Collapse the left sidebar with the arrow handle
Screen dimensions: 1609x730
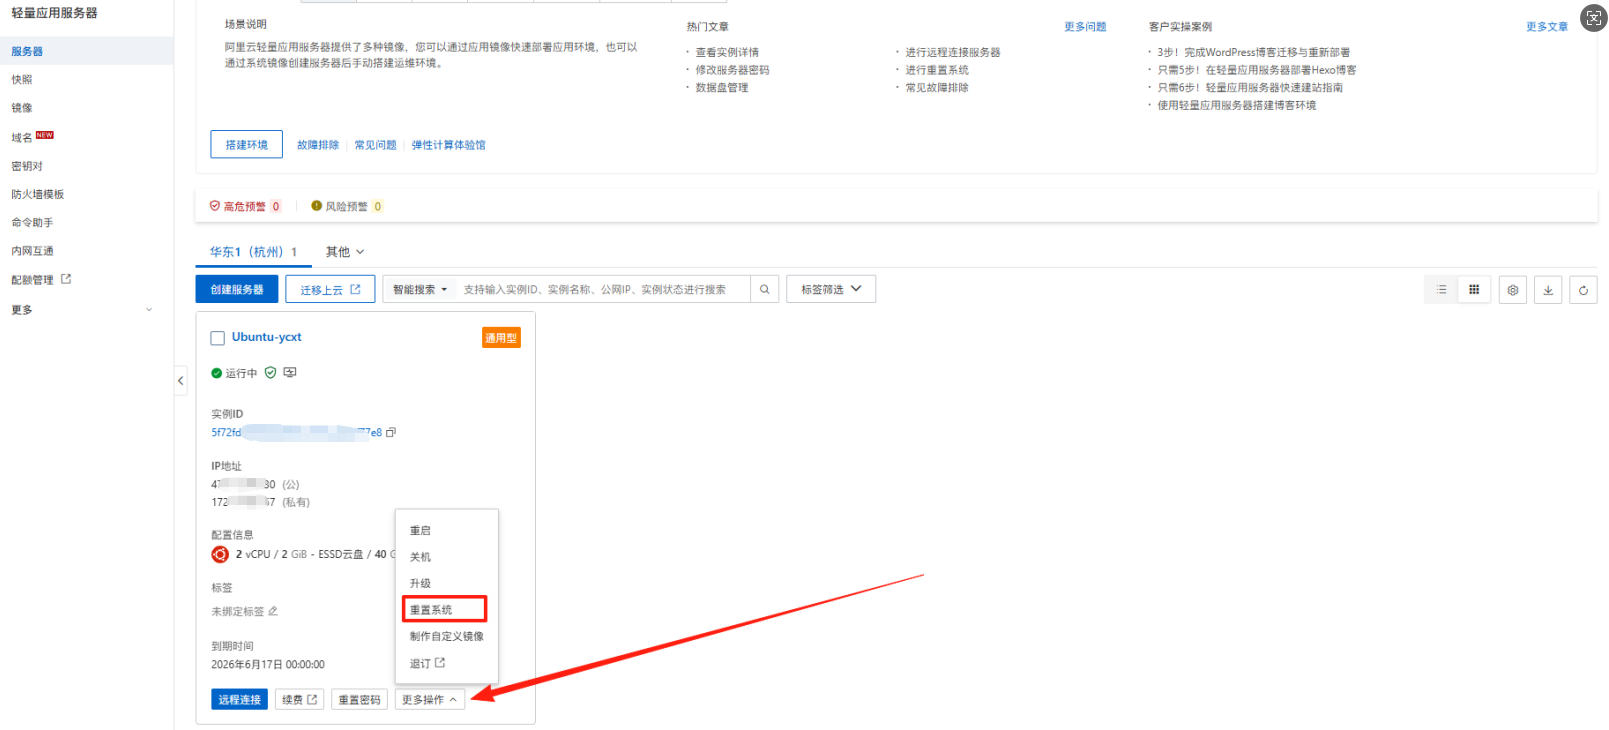(x=181, y=380)
